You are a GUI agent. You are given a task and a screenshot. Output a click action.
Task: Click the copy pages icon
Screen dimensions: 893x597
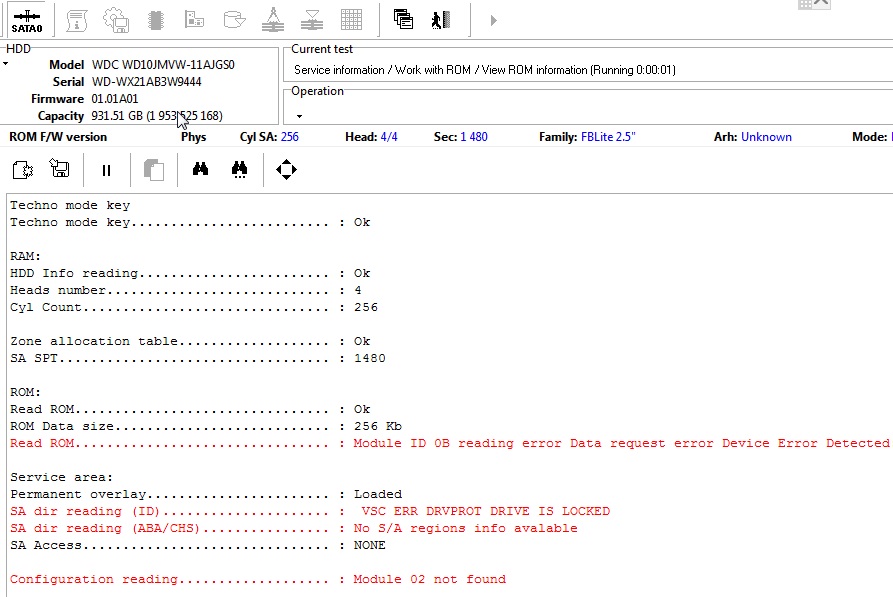coord(154,170)
